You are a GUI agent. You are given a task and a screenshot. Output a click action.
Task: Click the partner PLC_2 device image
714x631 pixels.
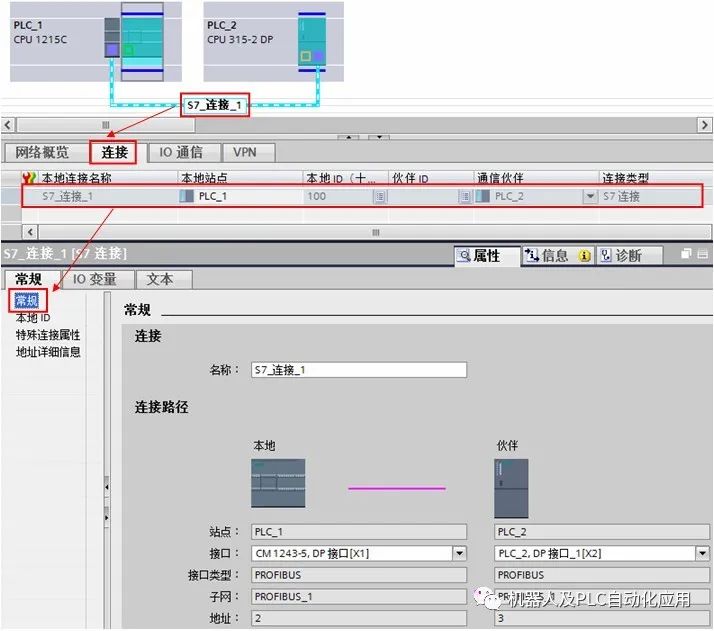[x=511, y=489]
